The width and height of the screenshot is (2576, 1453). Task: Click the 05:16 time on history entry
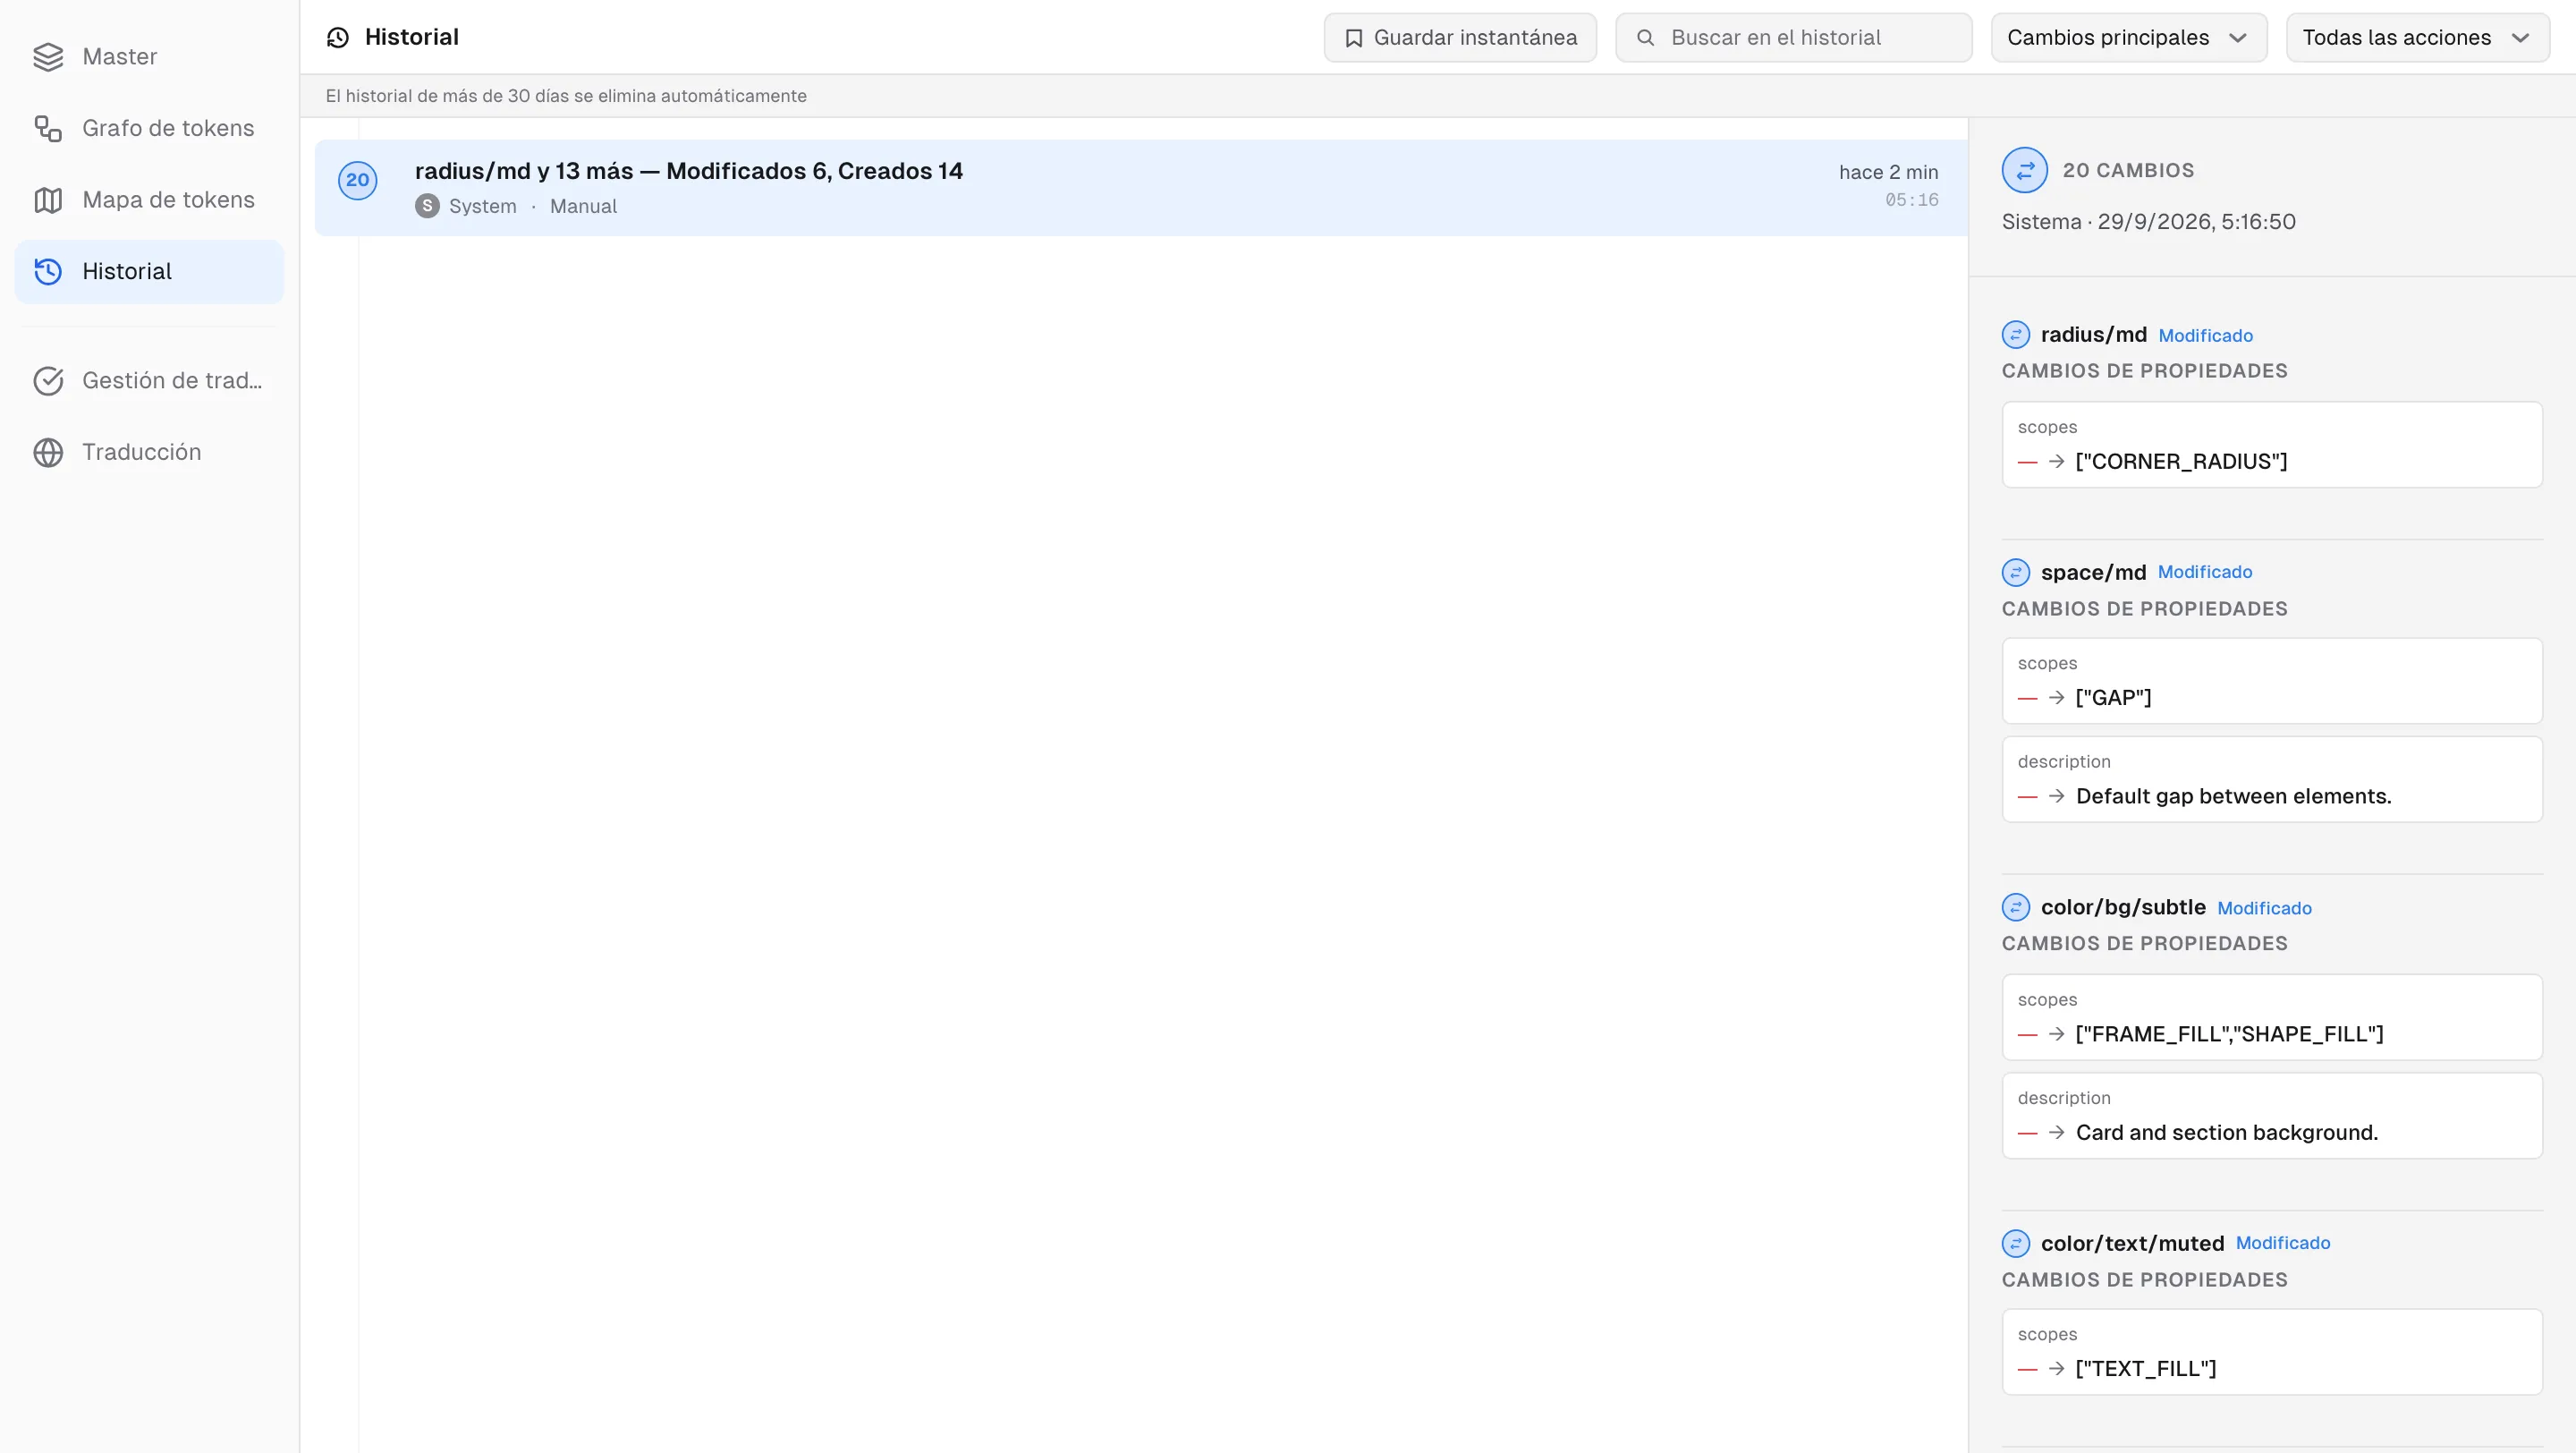[x=1911, y=200]
